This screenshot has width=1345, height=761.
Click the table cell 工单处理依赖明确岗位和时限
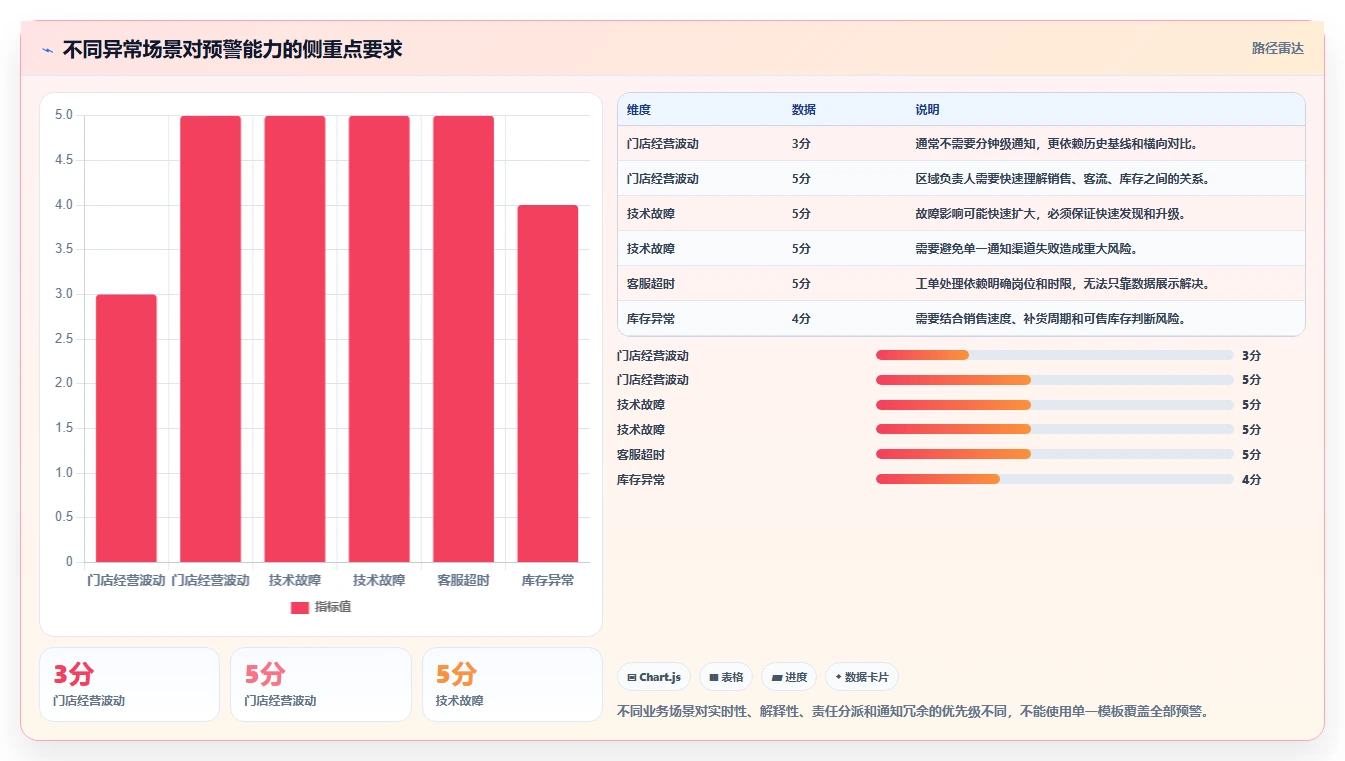[x=1063, y=284]
